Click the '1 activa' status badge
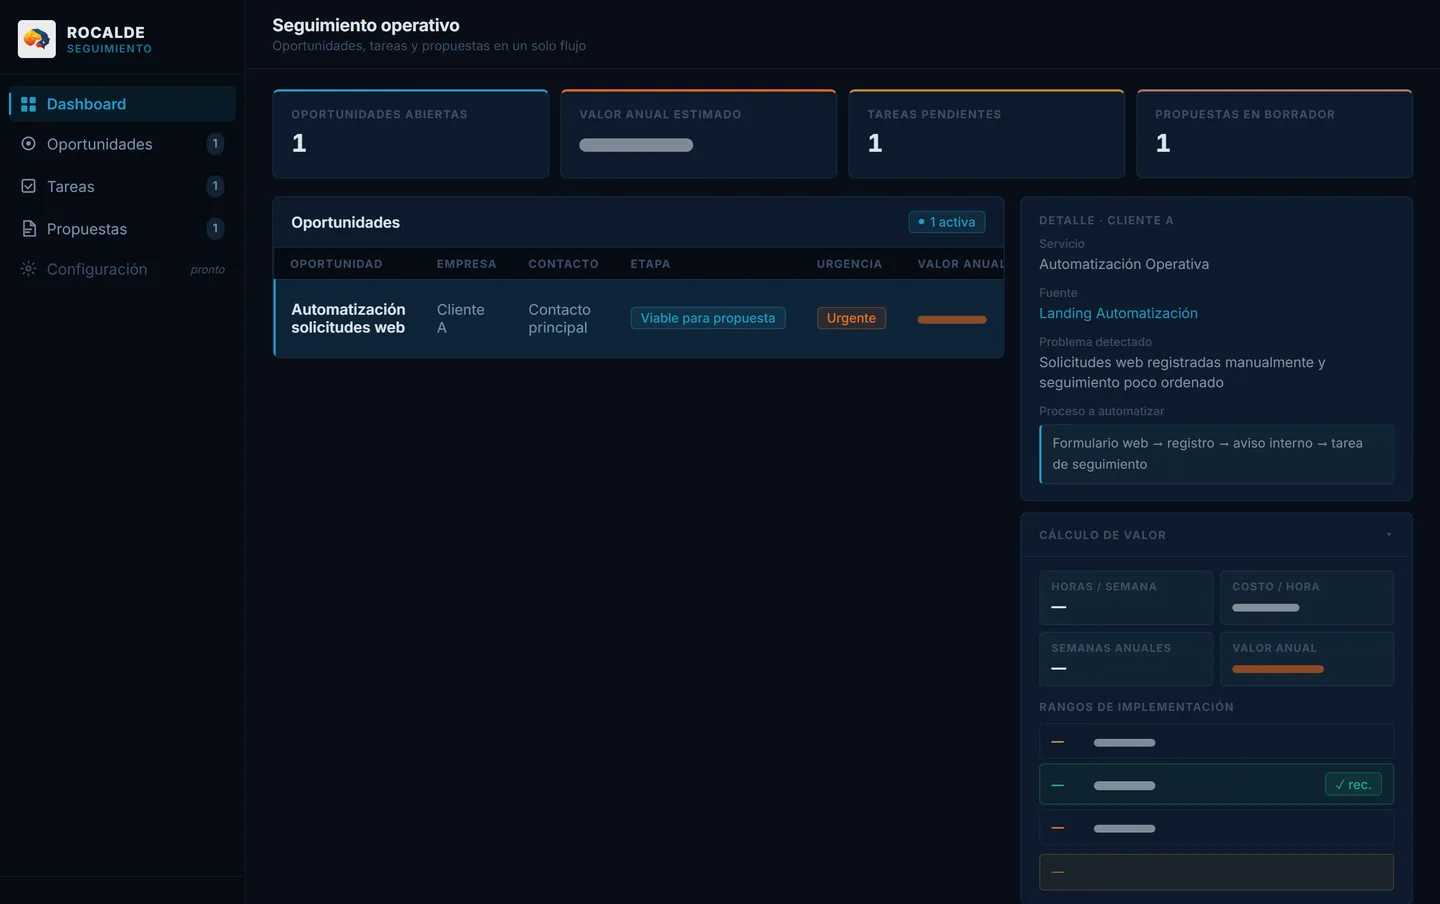This screenshot has width=1440, height=904. [x=947, y=222]
